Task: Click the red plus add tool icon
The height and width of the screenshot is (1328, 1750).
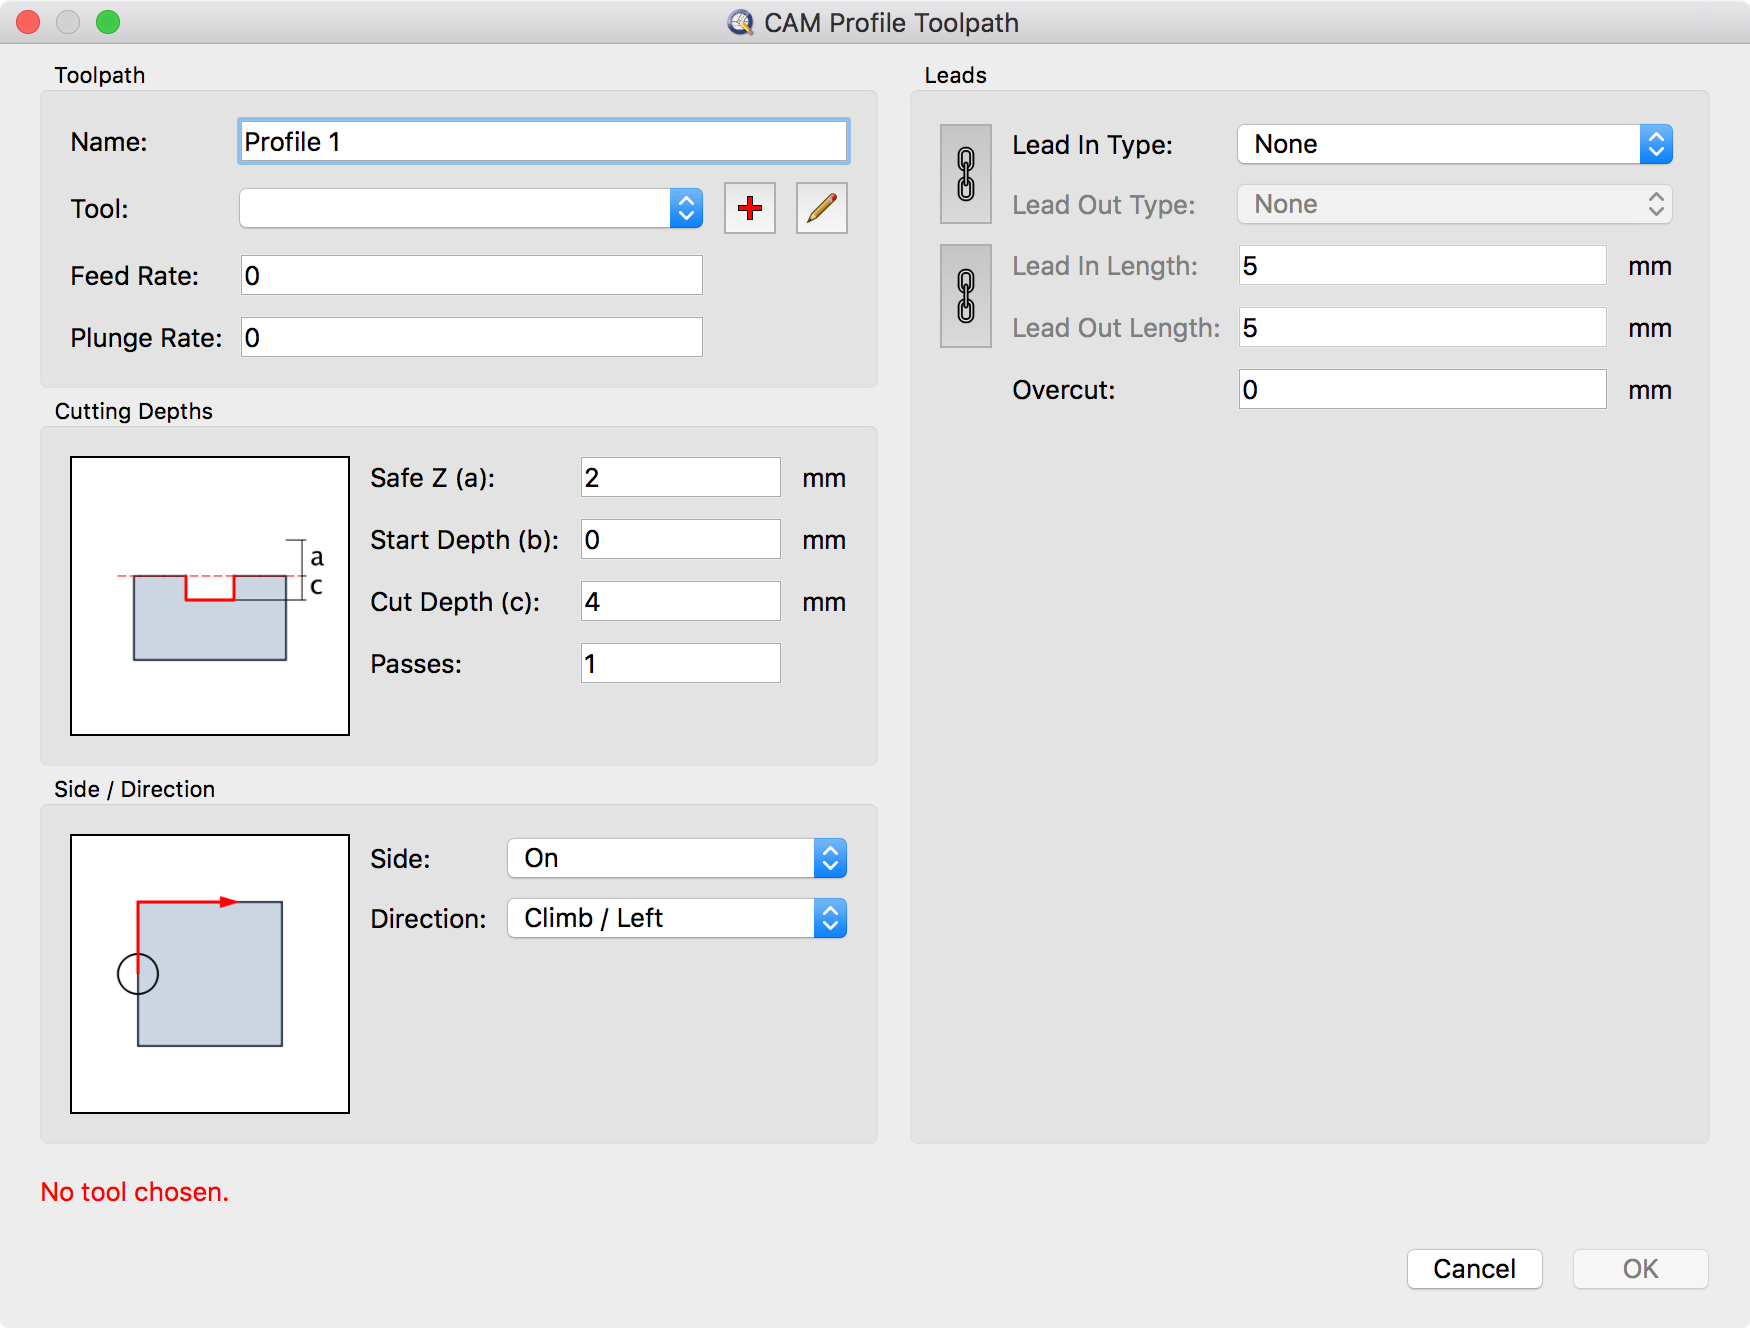Action: (x=750, y=208)
